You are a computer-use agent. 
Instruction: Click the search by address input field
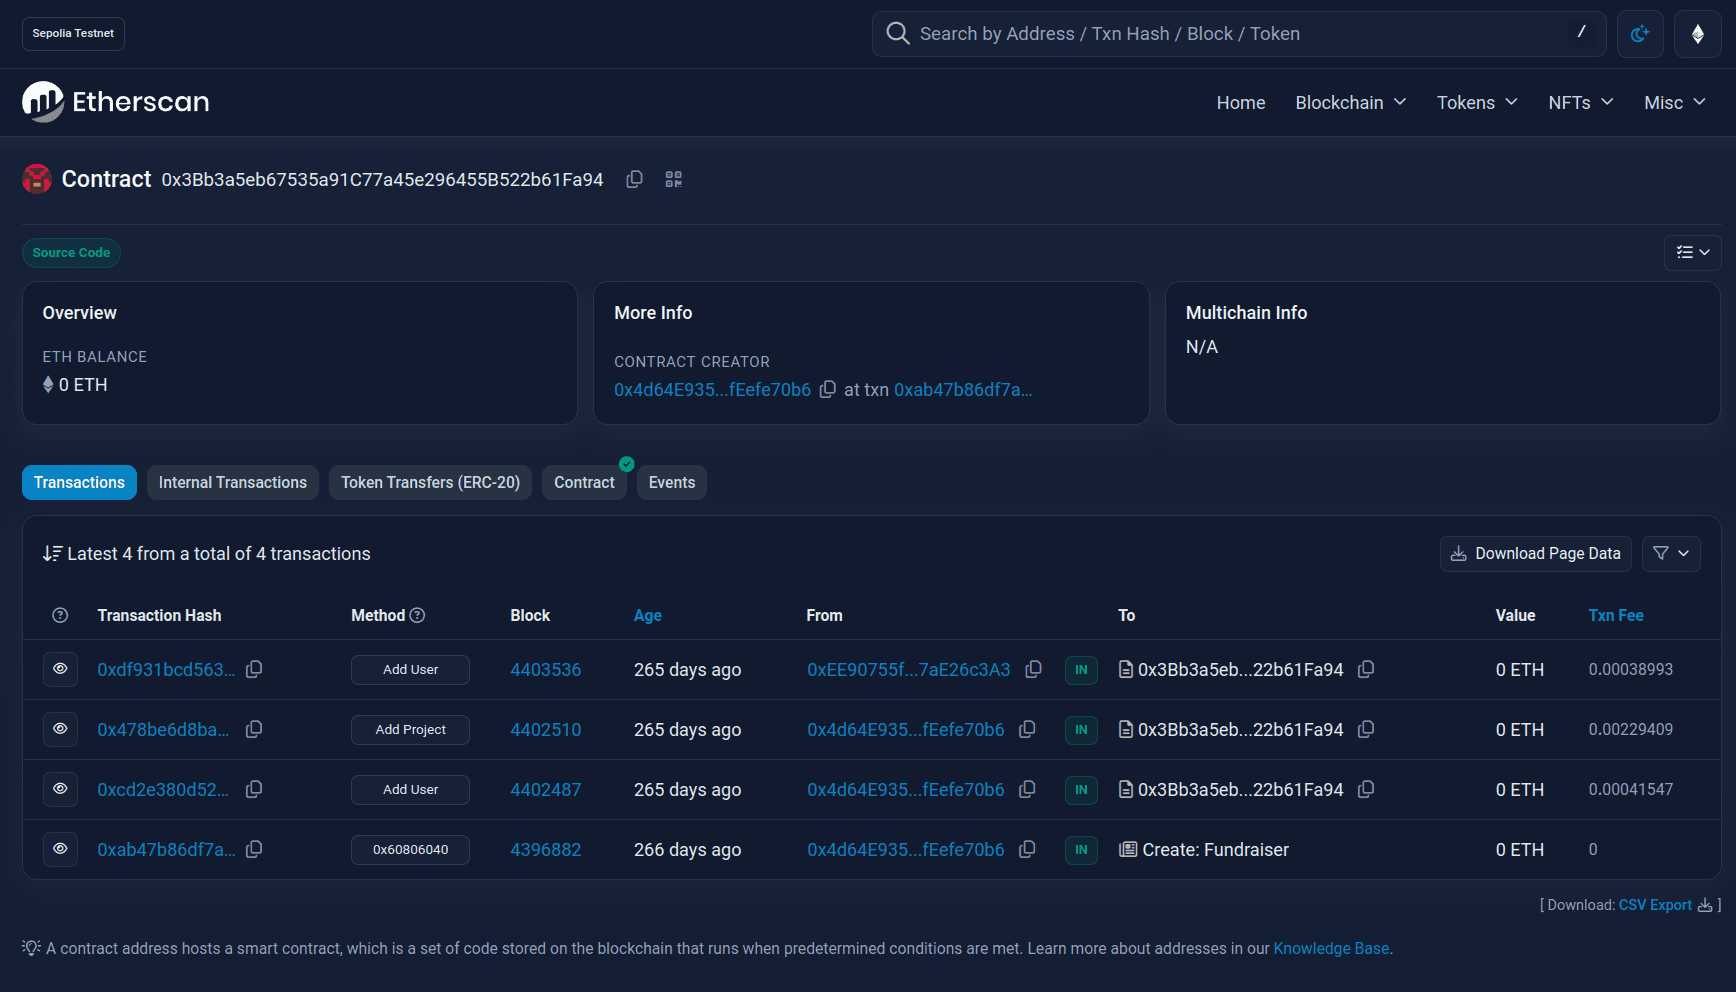pyautogui.click(x=1200, y=33)
